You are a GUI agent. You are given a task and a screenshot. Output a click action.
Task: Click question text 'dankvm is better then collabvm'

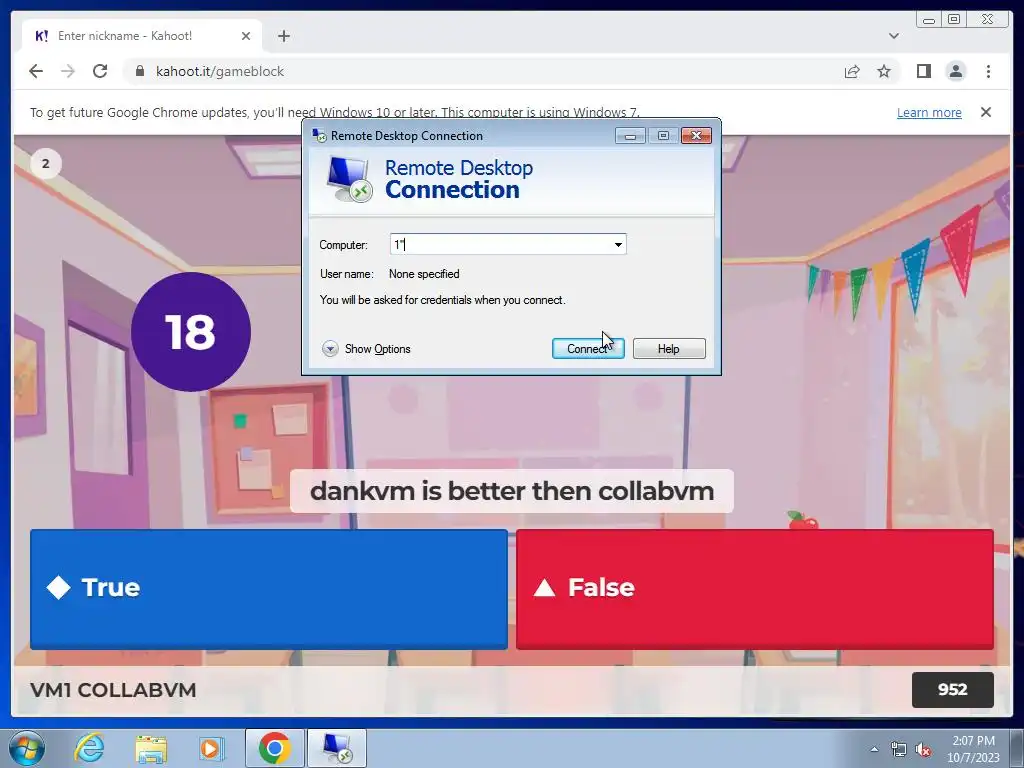512,491
